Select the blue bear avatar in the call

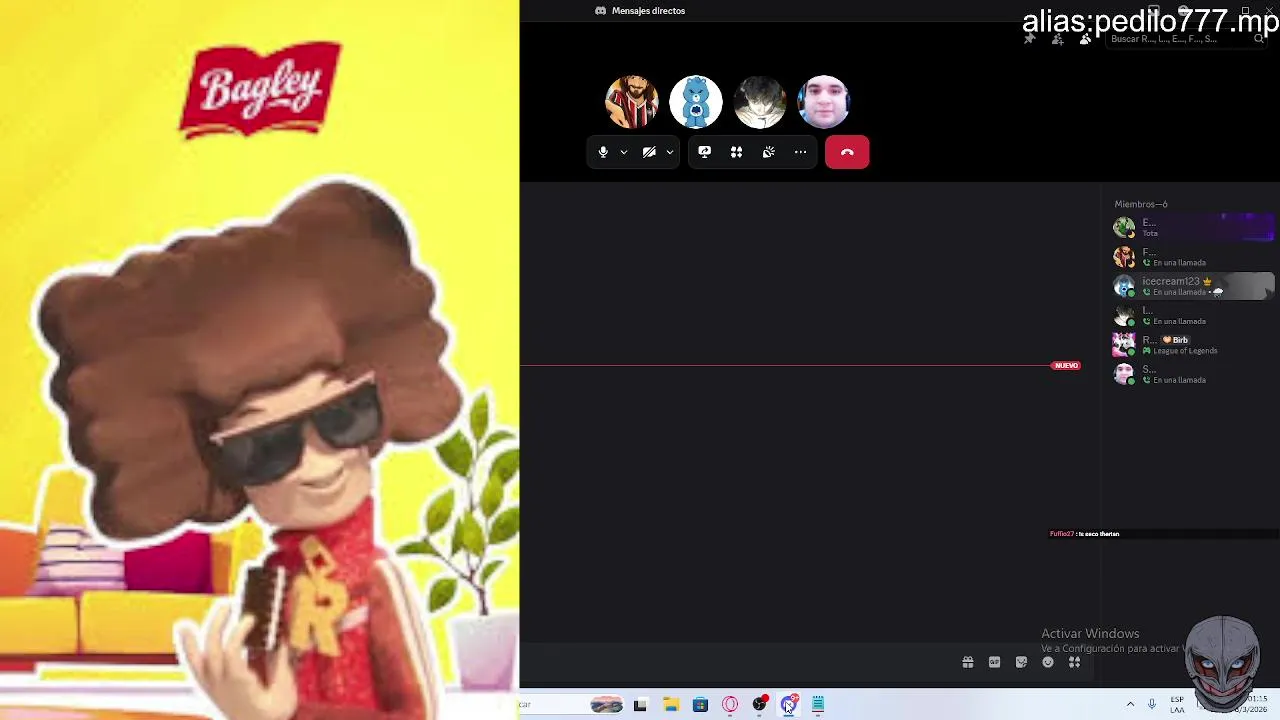pos(696,101)
